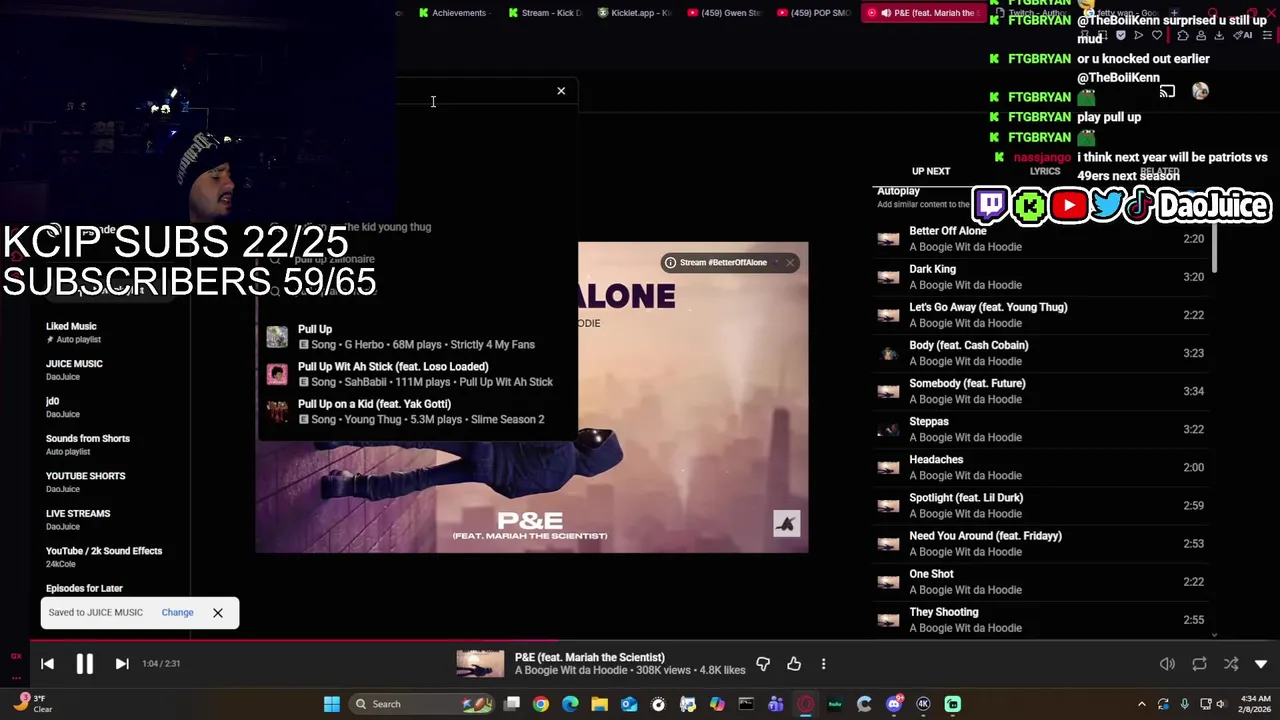The height and width of the screenshot is (720, 1280).
Task: Like the song with thumbs up
Action: 794,664
